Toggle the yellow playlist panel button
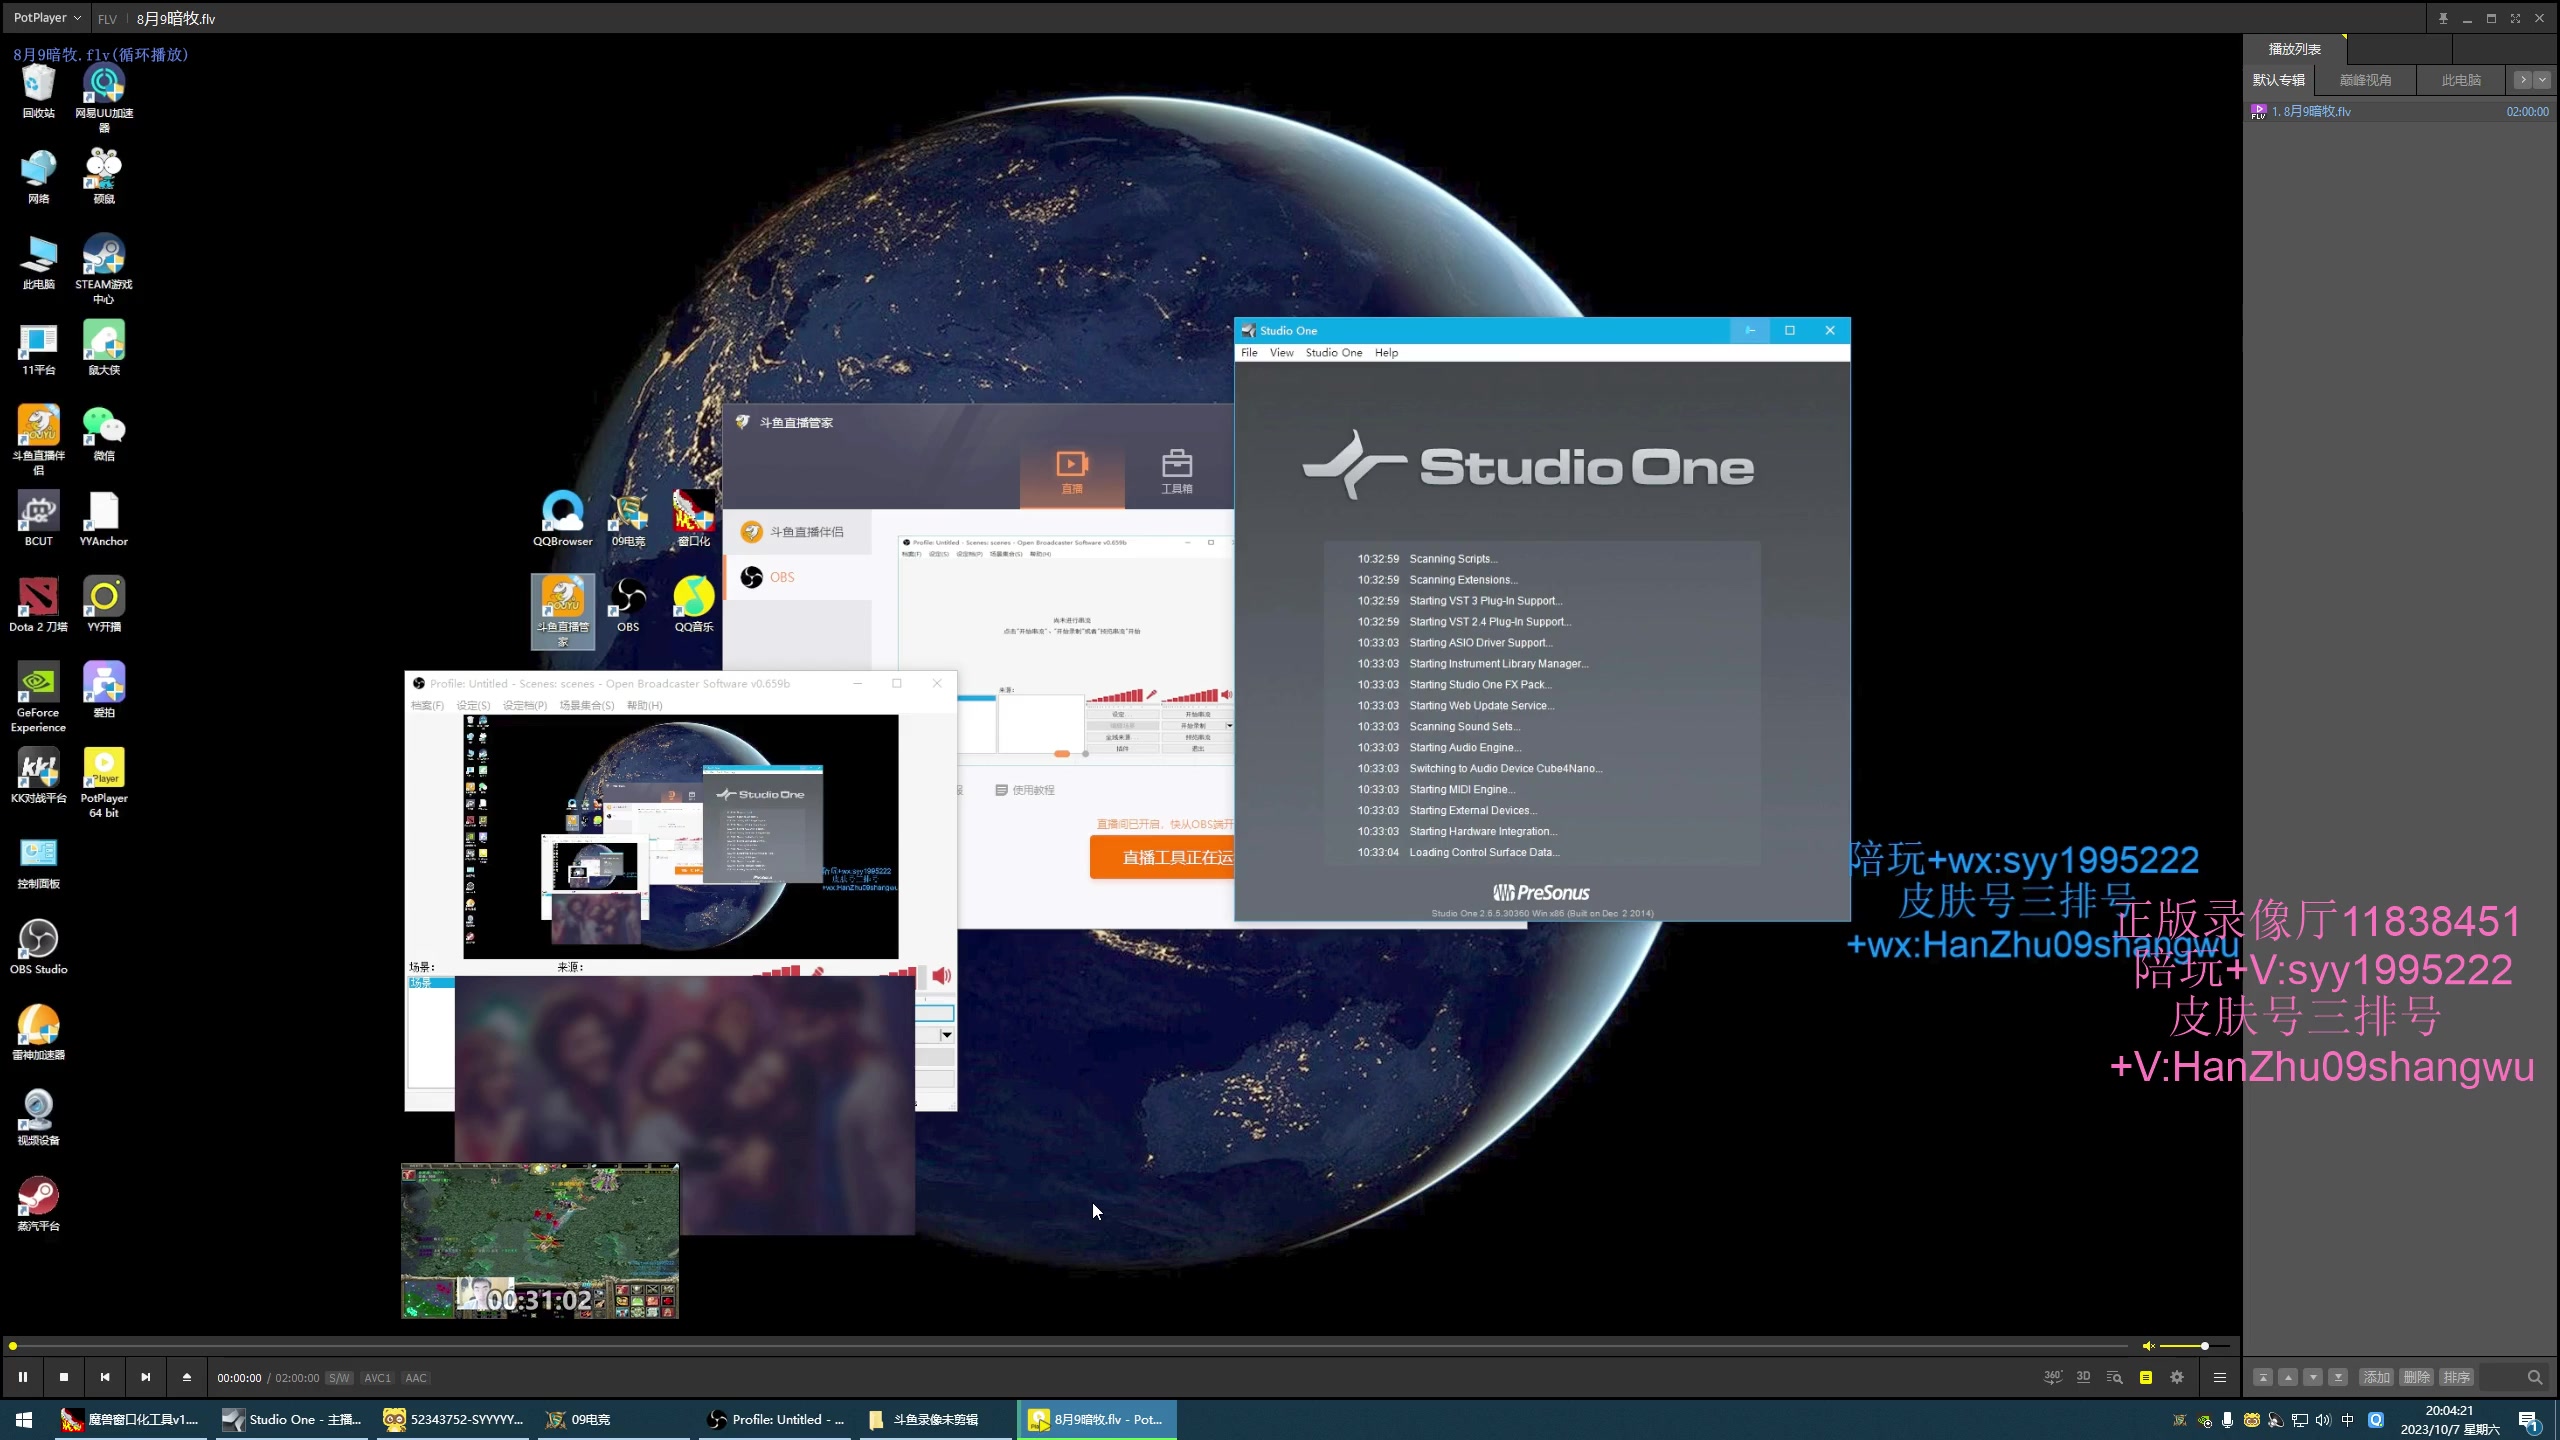 click(2146, 1377)
